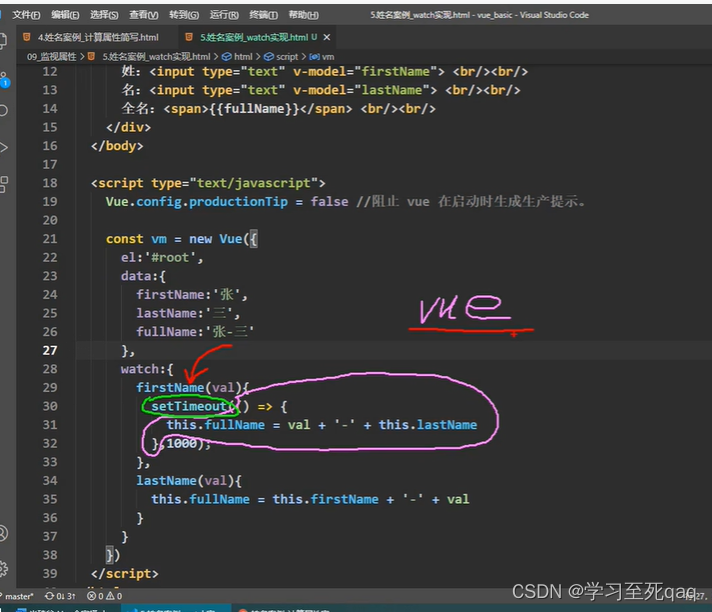Open the 终端(T) menu
Viewport: 712px width, 612px height.
[264, 15]
